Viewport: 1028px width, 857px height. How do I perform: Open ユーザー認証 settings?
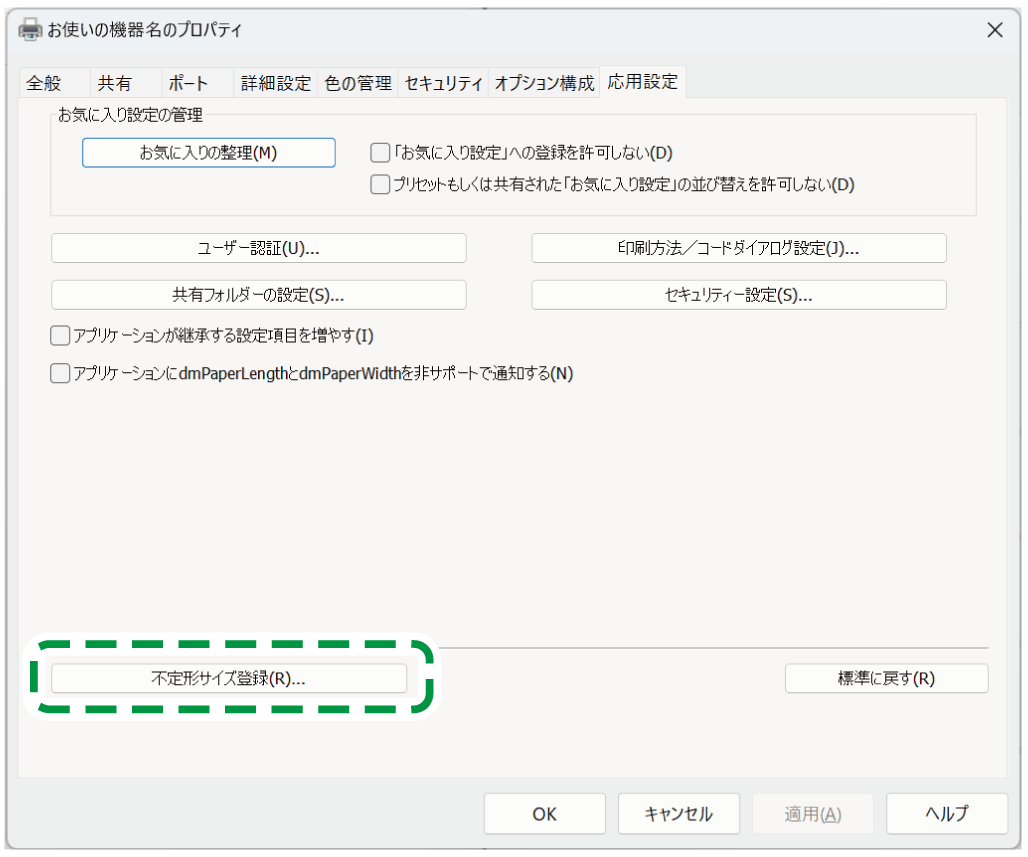pyautogui.click(x=258, y=248)
